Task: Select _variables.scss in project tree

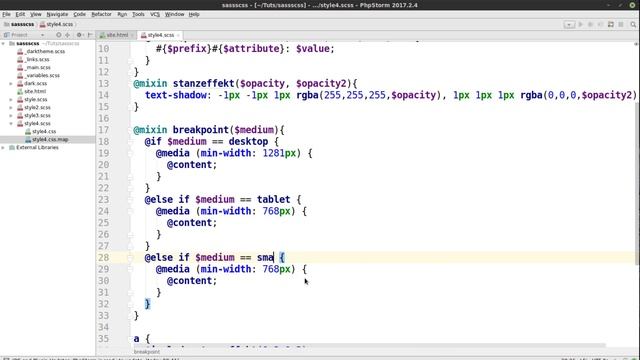Action: [x=42, y=76]
